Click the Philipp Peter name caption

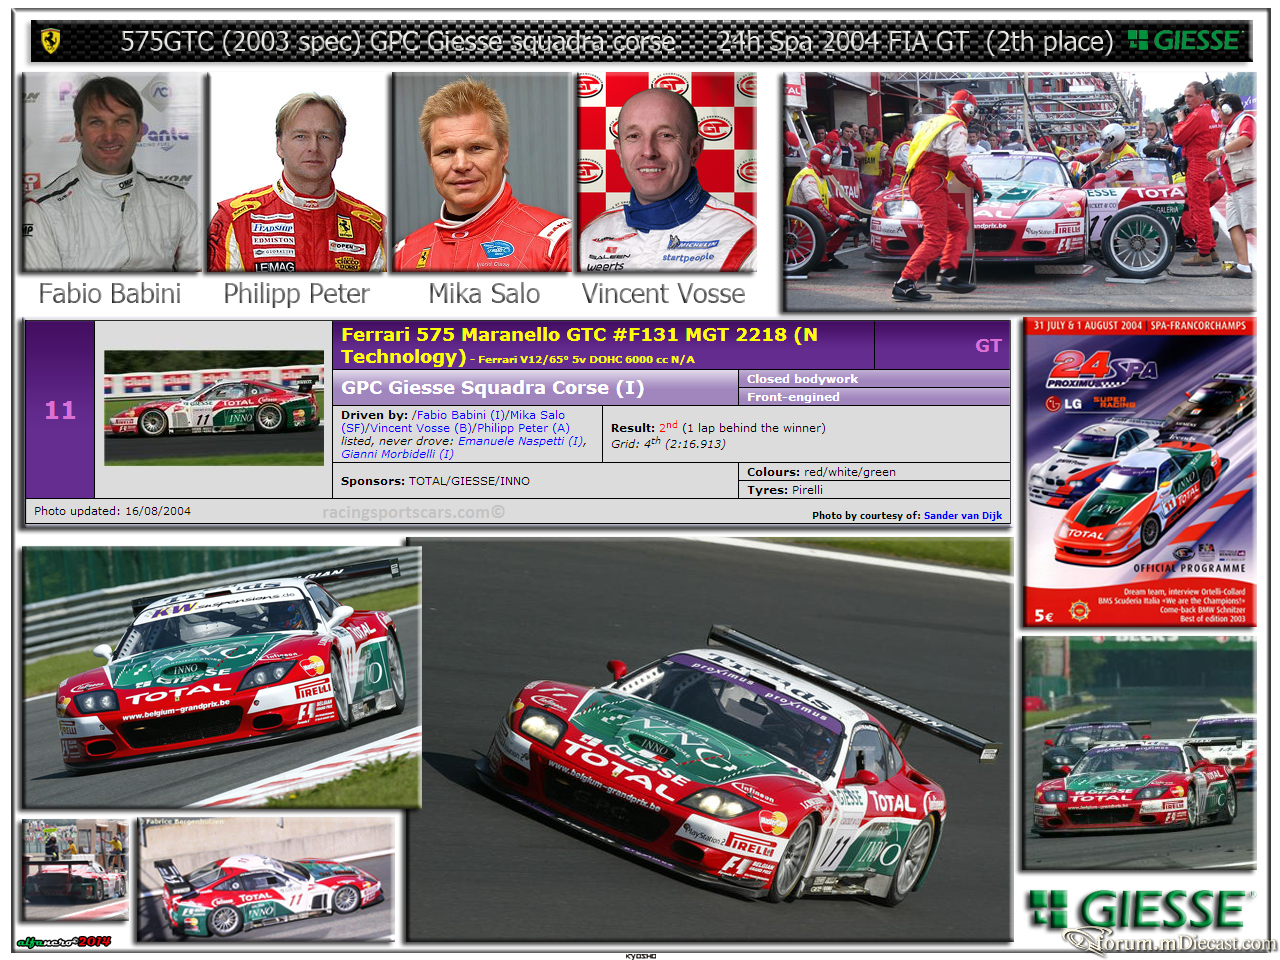point(296,294)
